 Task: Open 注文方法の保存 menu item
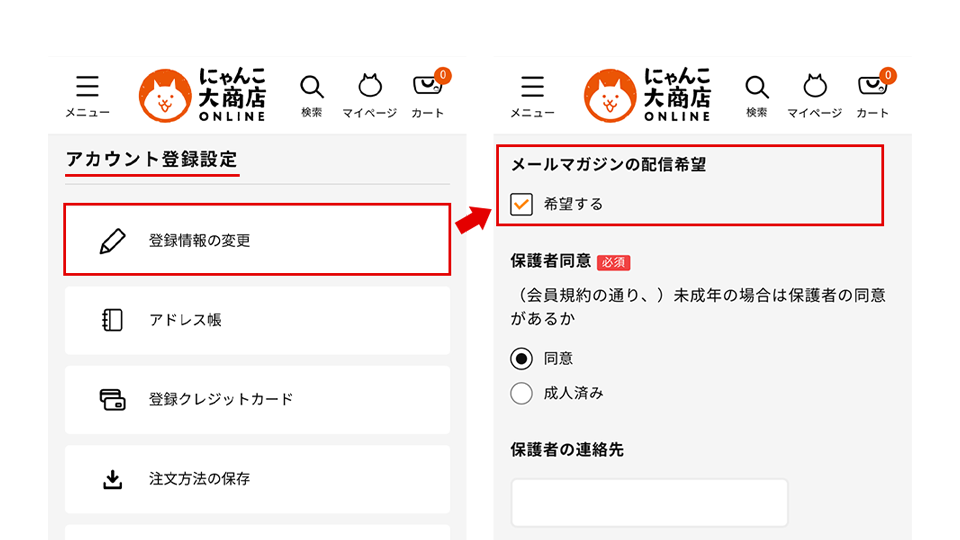coord(257,479)
